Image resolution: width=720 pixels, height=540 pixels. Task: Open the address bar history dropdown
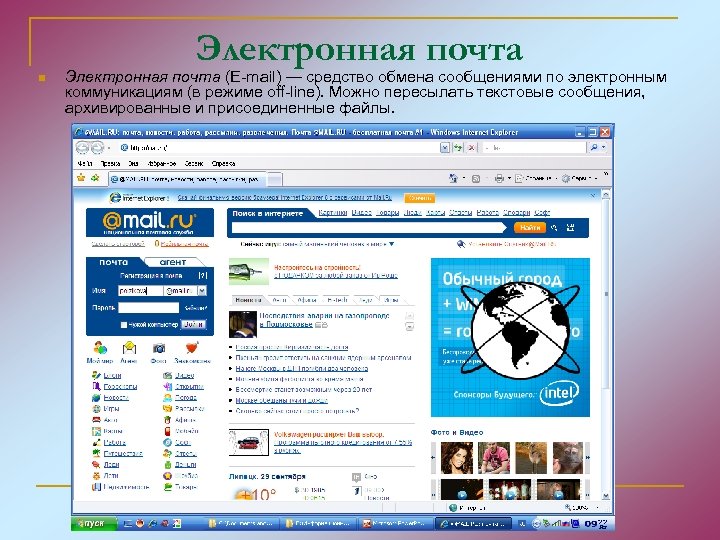pyautogui.click(x=444, y=148)
